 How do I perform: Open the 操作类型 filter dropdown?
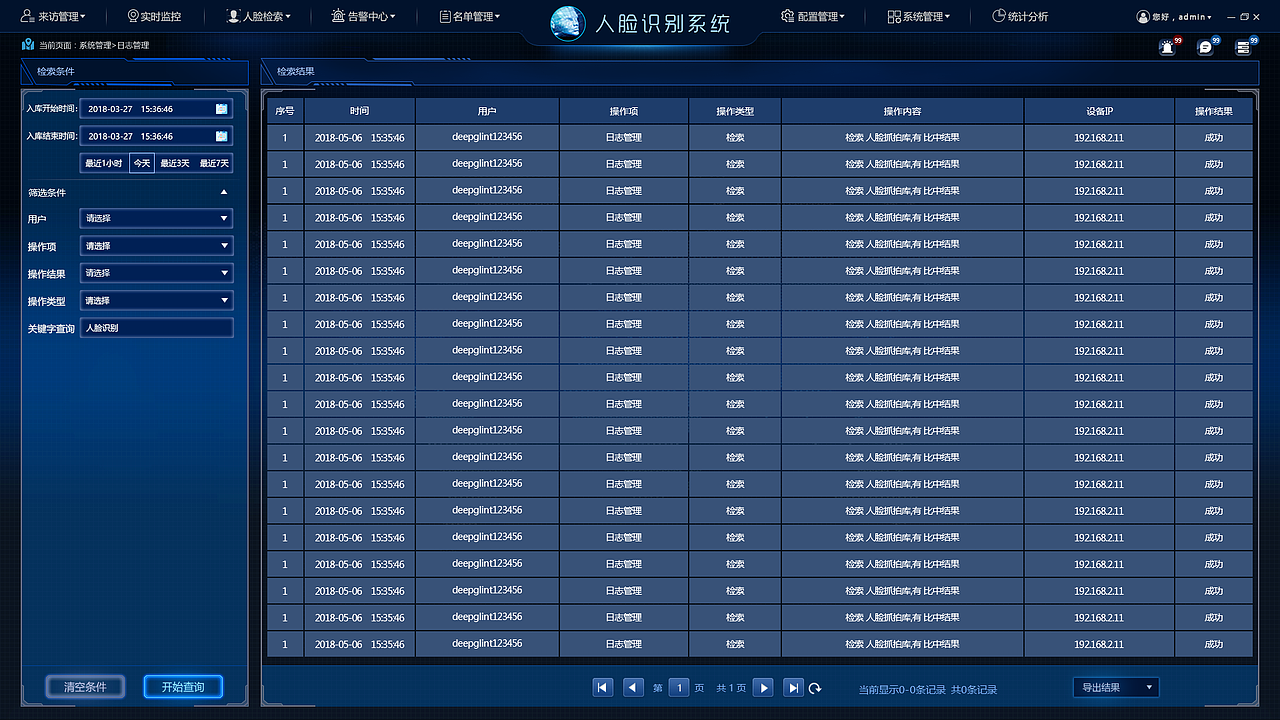click(156, 300)
